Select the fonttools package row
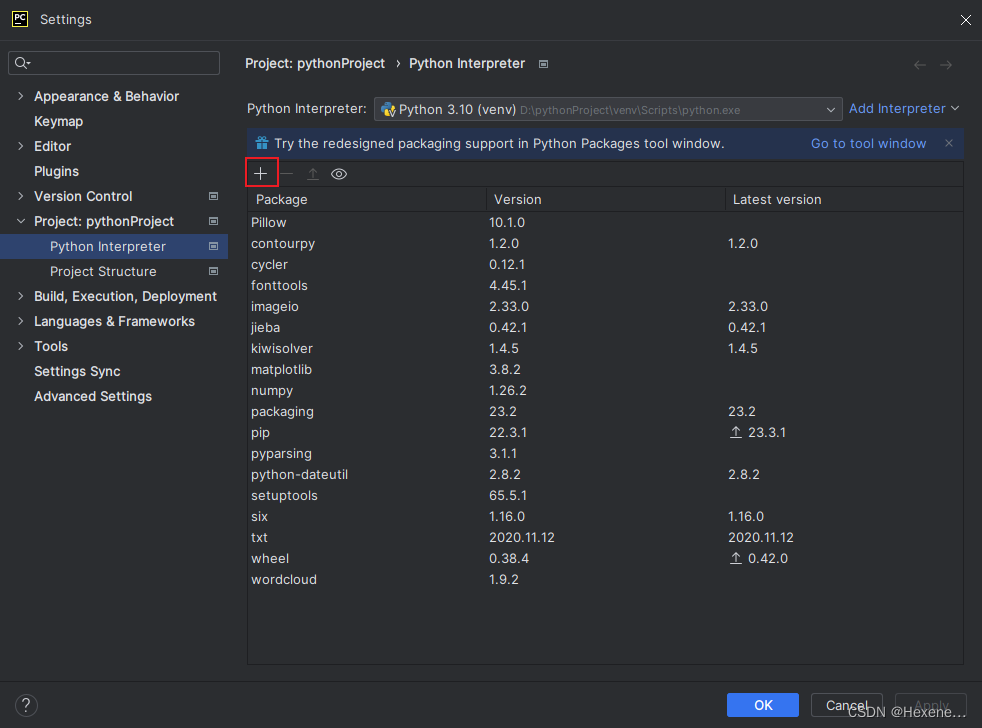This screenshot has height=728, width=982. click(x=606, y=286)
